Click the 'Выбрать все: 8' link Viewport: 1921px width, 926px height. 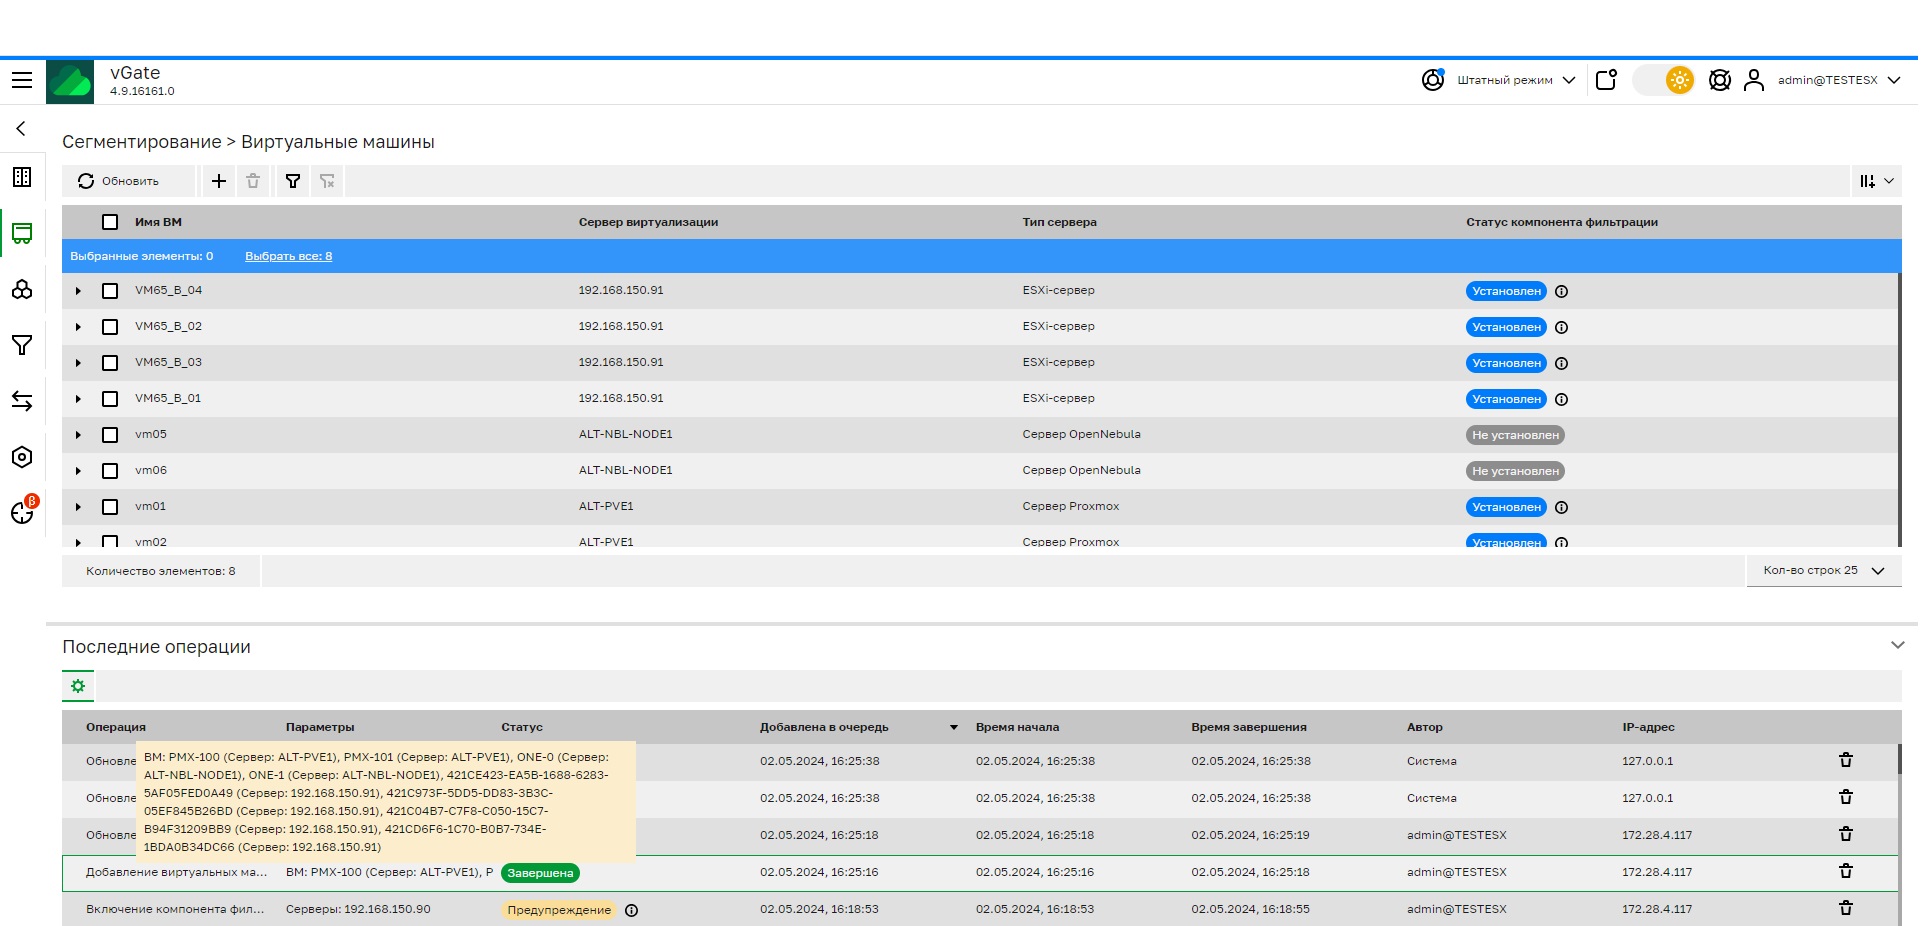coord(288,257)
